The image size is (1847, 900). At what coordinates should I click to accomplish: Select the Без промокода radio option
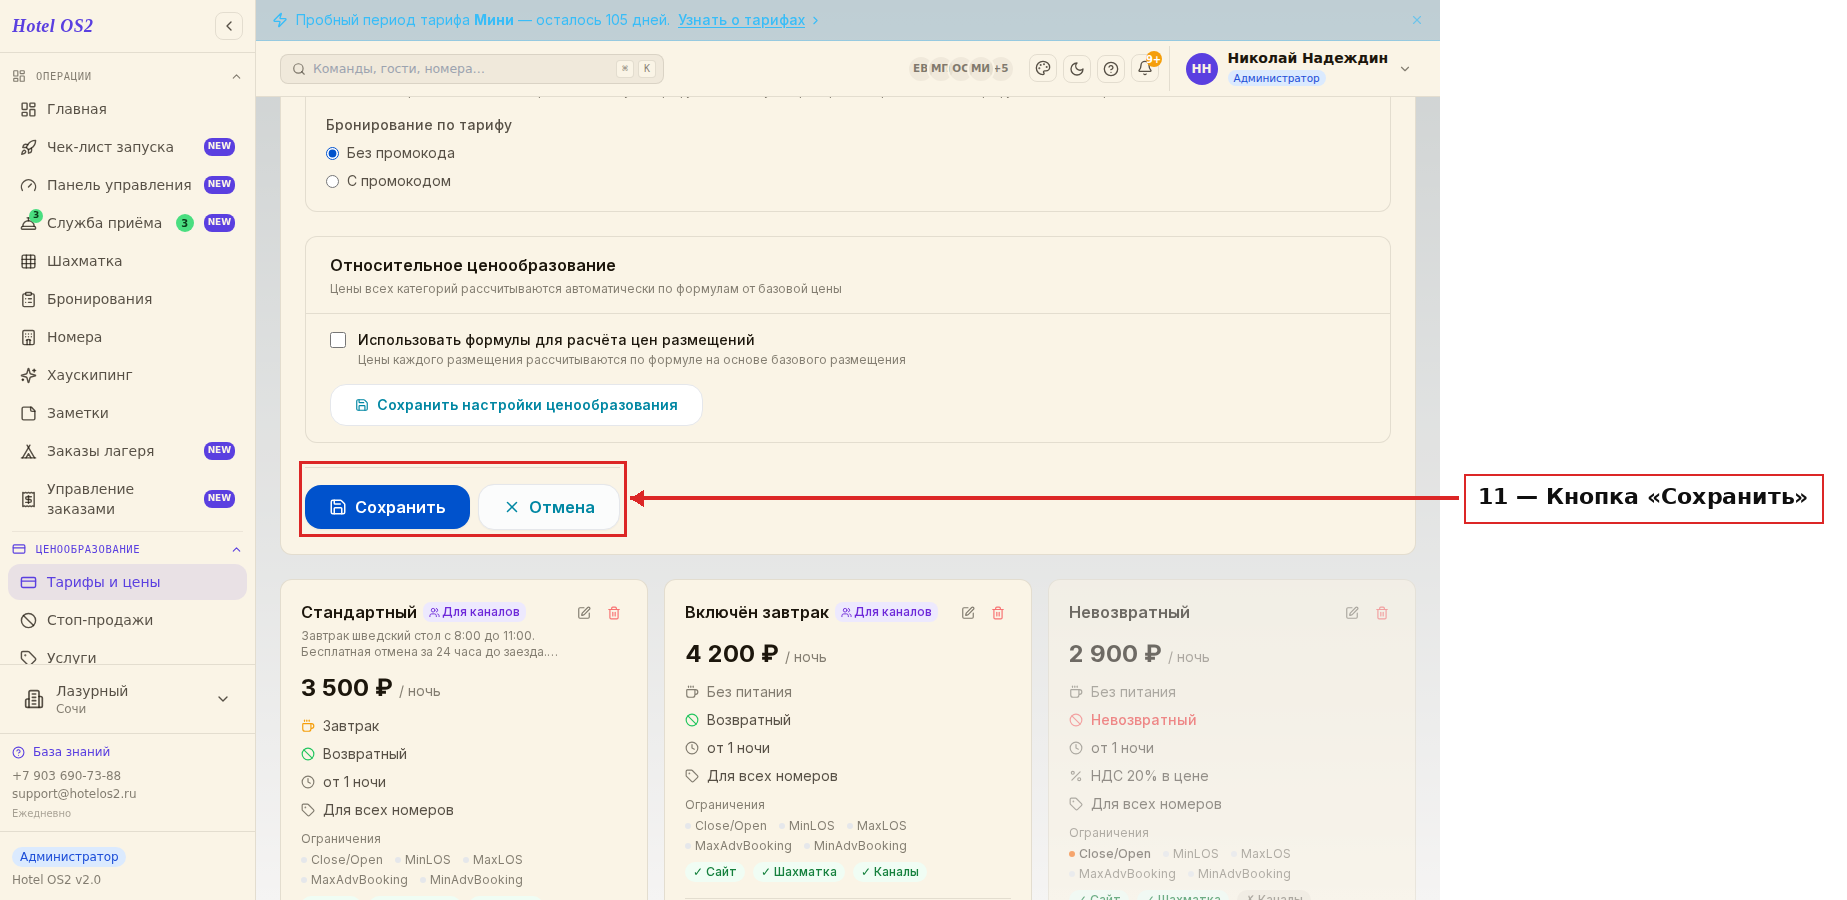tap(333, 153)
